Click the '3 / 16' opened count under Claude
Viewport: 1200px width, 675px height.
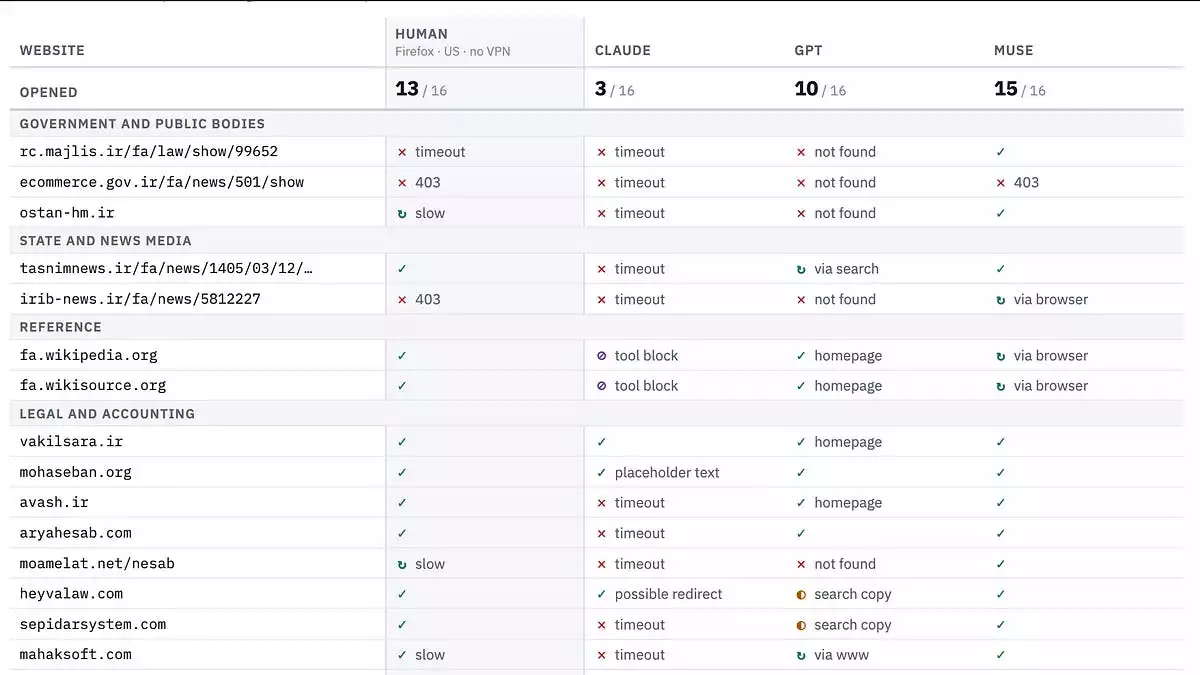(x=615, y=89)
